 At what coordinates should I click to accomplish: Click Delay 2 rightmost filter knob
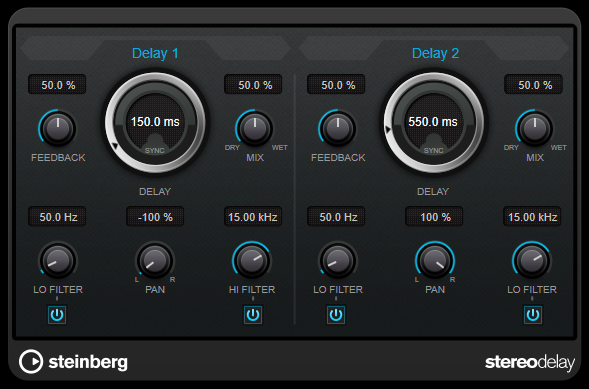(x=532, y=260)
